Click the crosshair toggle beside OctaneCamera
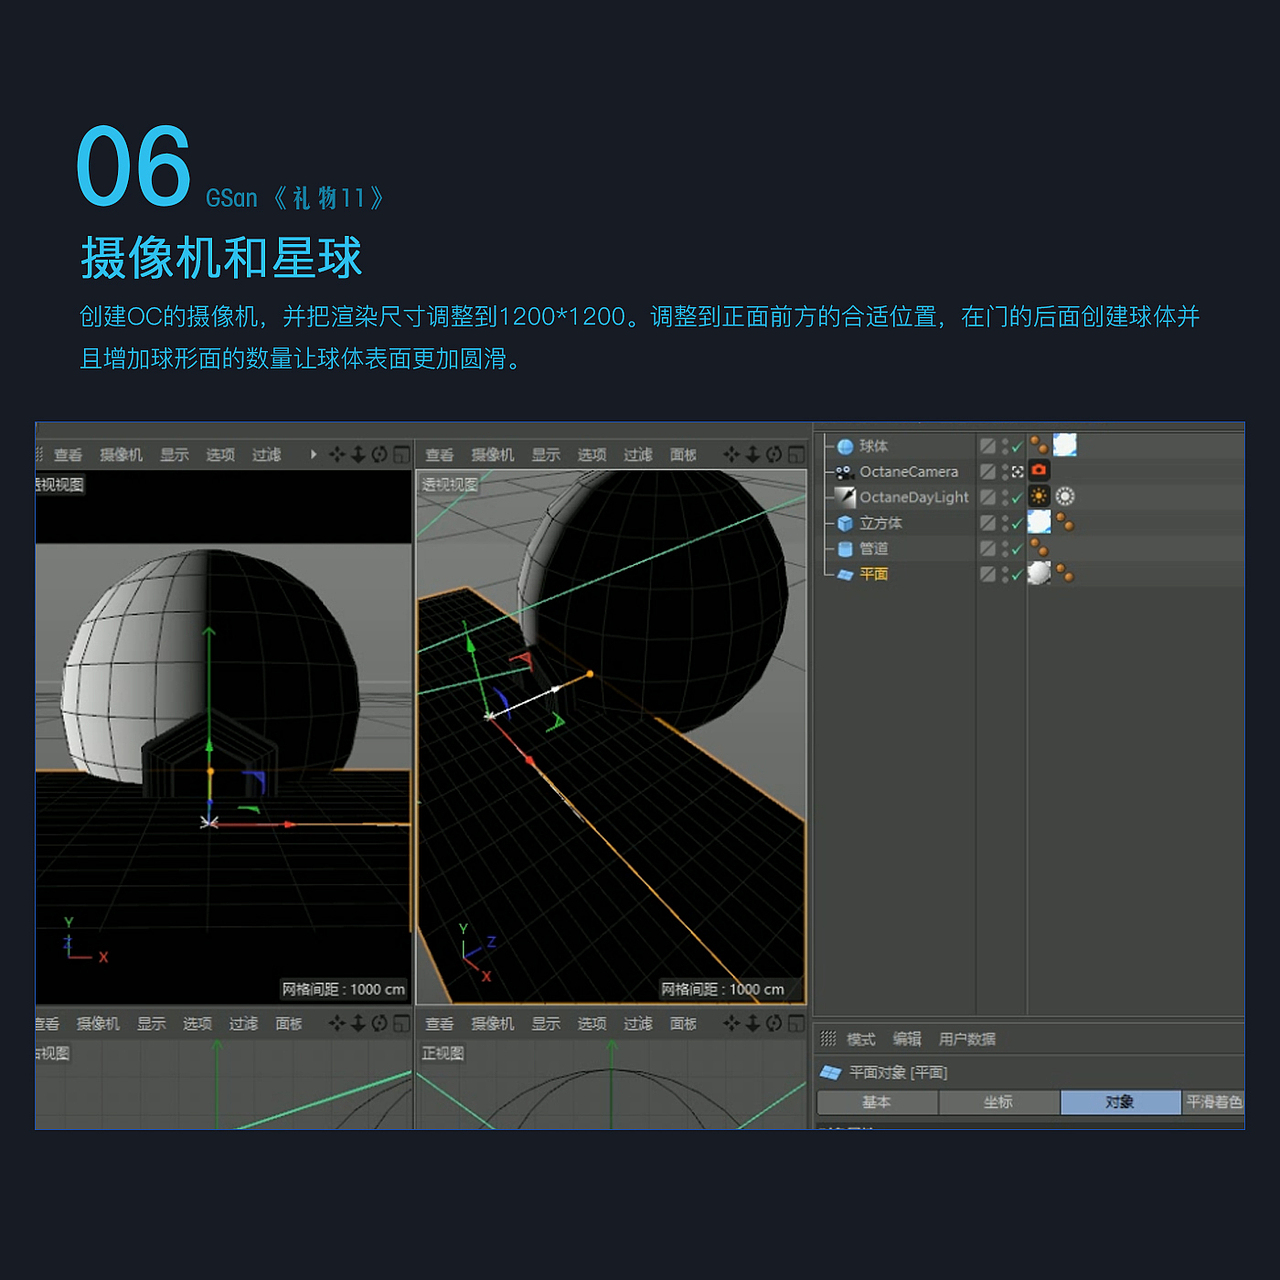The height and width of the screenshot is (1280, 1280). coord(1018,471)
